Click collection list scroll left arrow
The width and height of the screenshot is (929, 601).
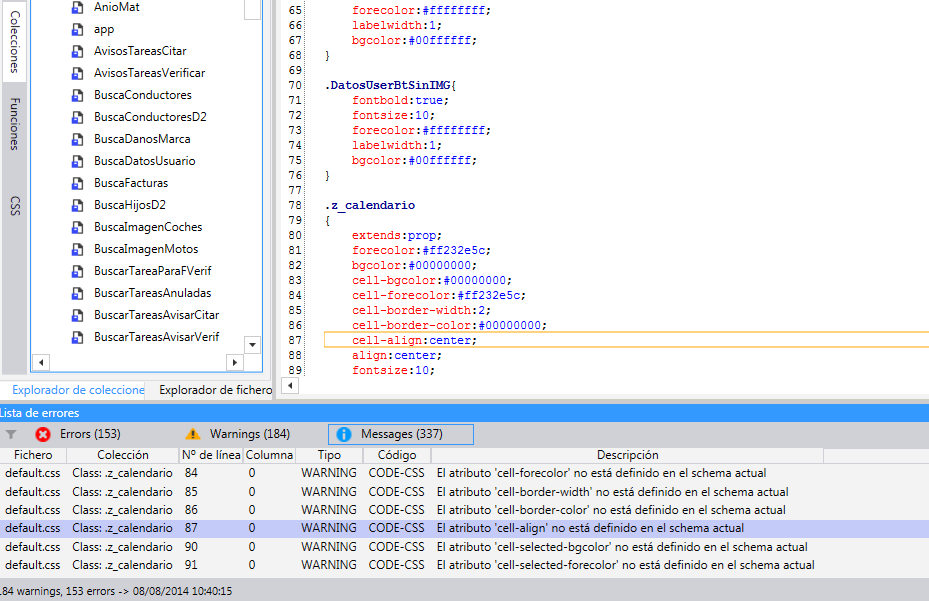pos(41,362)
